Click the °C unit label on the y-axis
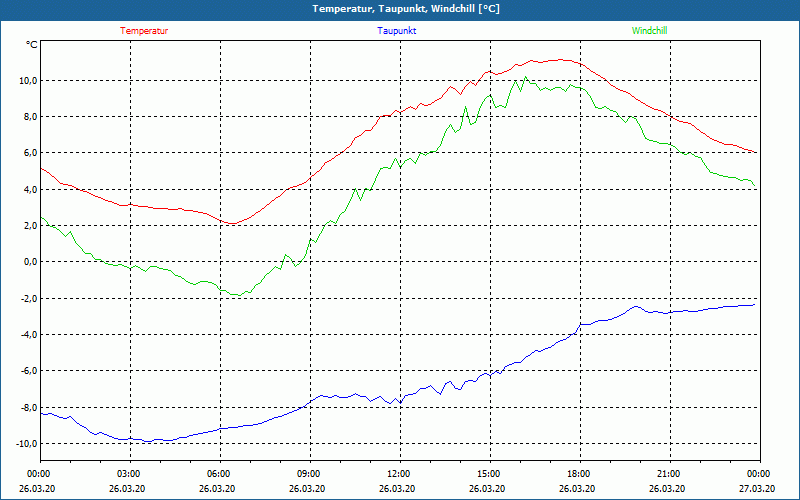 32,45
